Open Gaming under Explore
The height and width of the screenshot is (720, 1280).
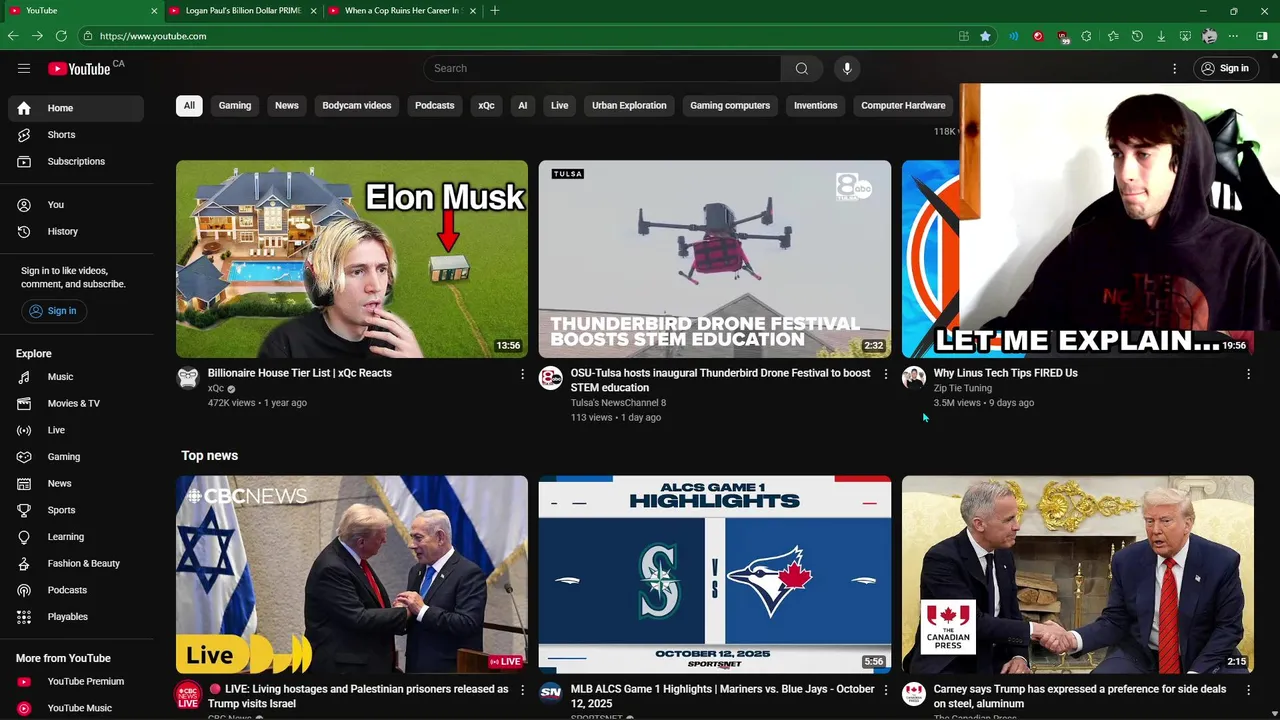coord(76,457)
